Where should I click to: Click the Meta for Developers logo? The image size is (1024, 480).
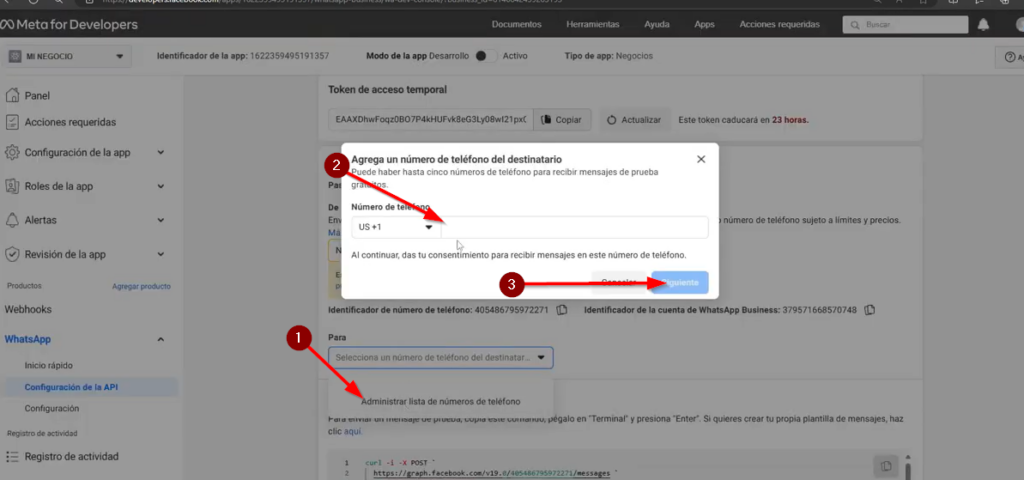69,25
